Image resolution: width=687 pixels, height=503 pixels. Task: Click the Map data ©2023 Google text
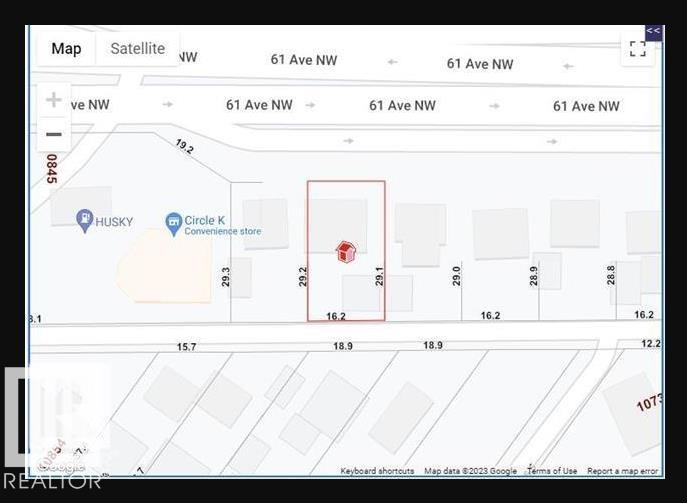click(x=470, y=471)
